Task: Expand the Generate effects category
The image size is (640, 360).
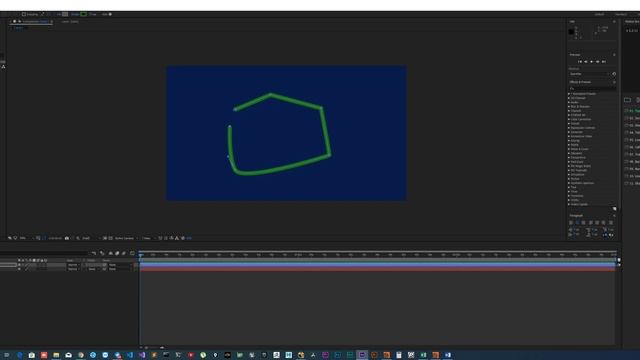Action: click(569, 132)
